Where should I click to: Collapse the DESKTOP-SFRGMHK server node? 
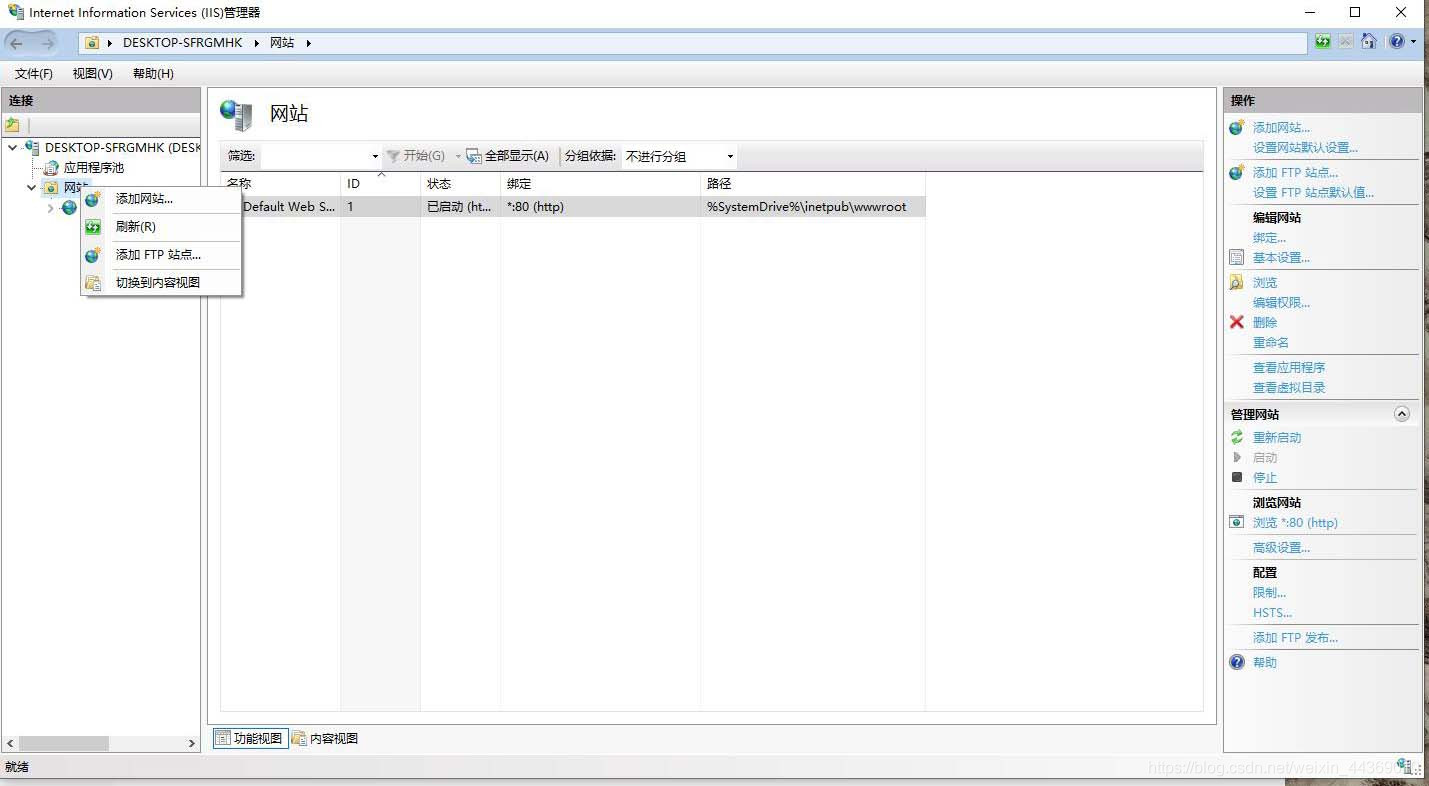(12, 148)
